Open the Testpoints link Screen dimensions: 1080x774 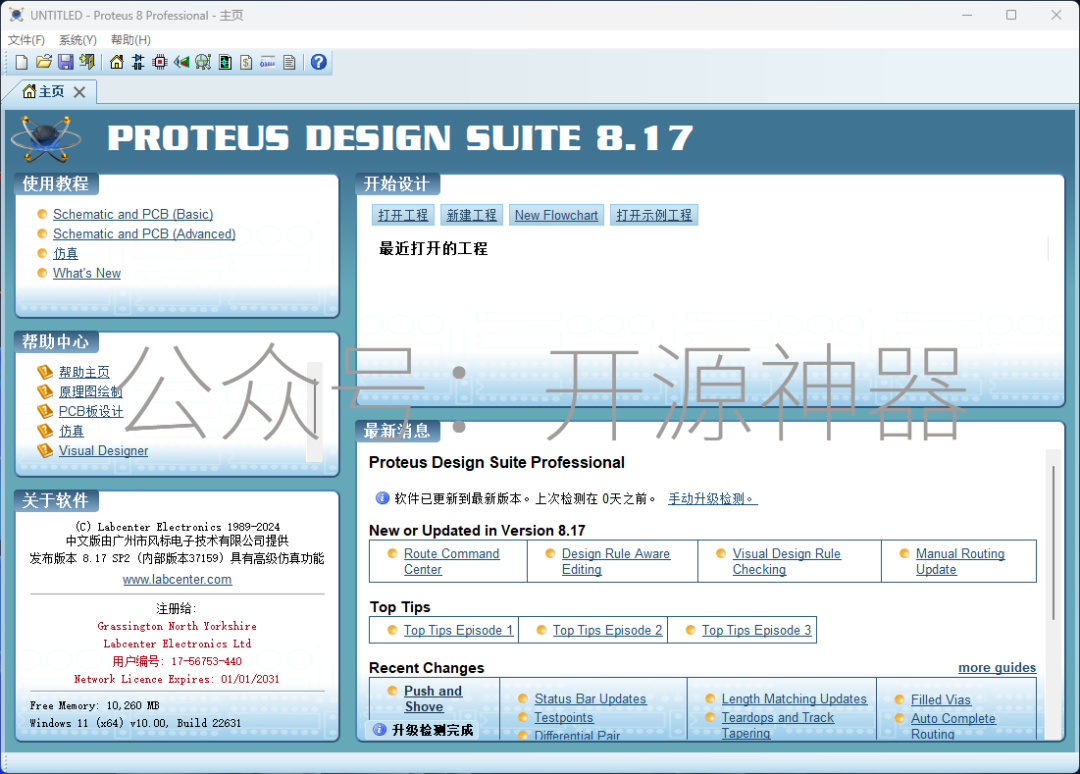(563, 718)
